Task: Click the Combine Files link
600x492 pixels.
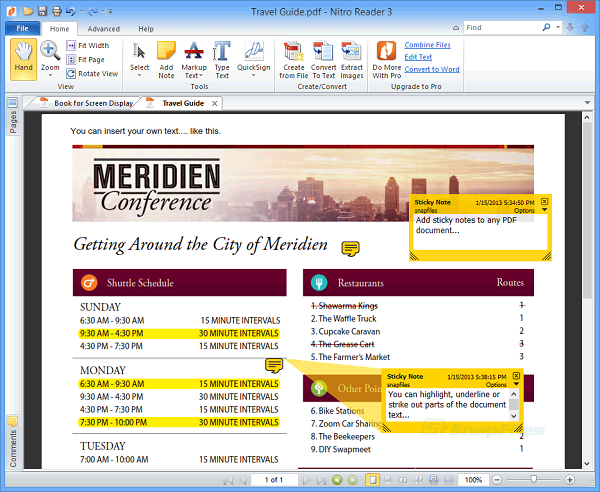Action: tap(427, 45)
